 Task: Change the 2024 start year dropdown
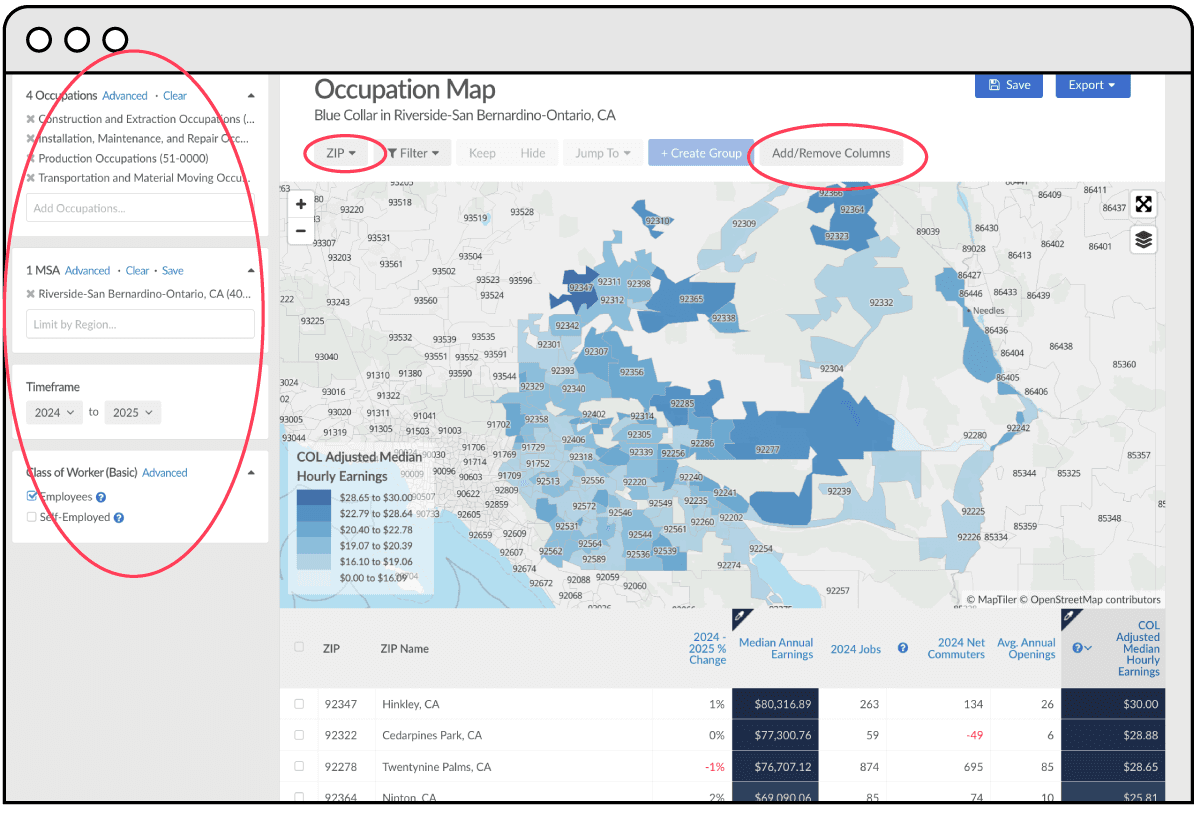(x=54, y=412)
